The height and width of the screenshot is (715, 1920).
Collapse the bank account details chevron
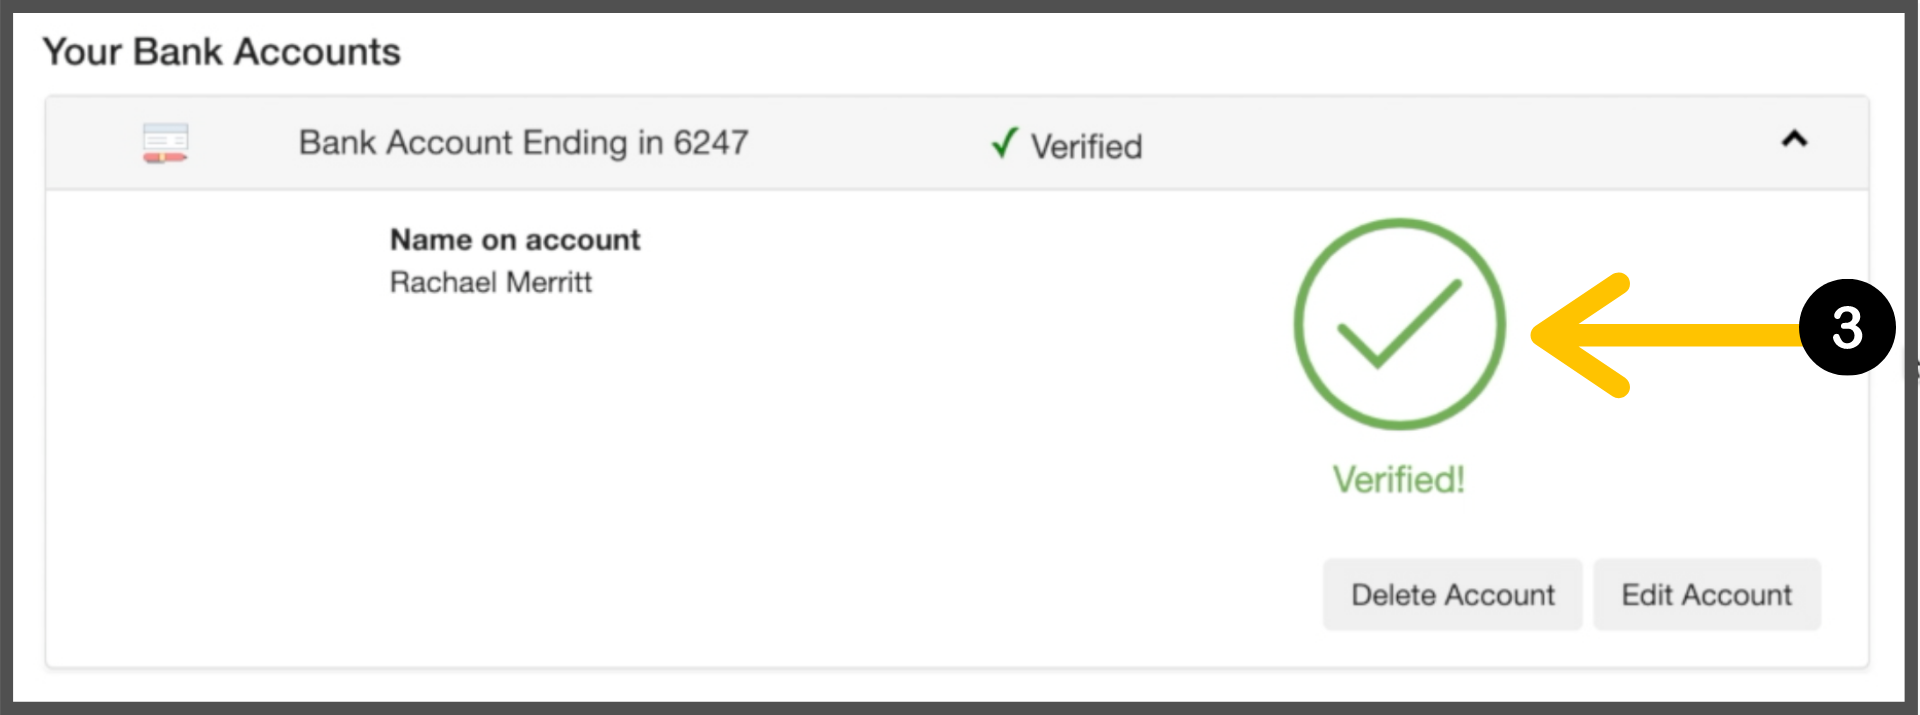pyautogui.click(x=1794, y=140)
